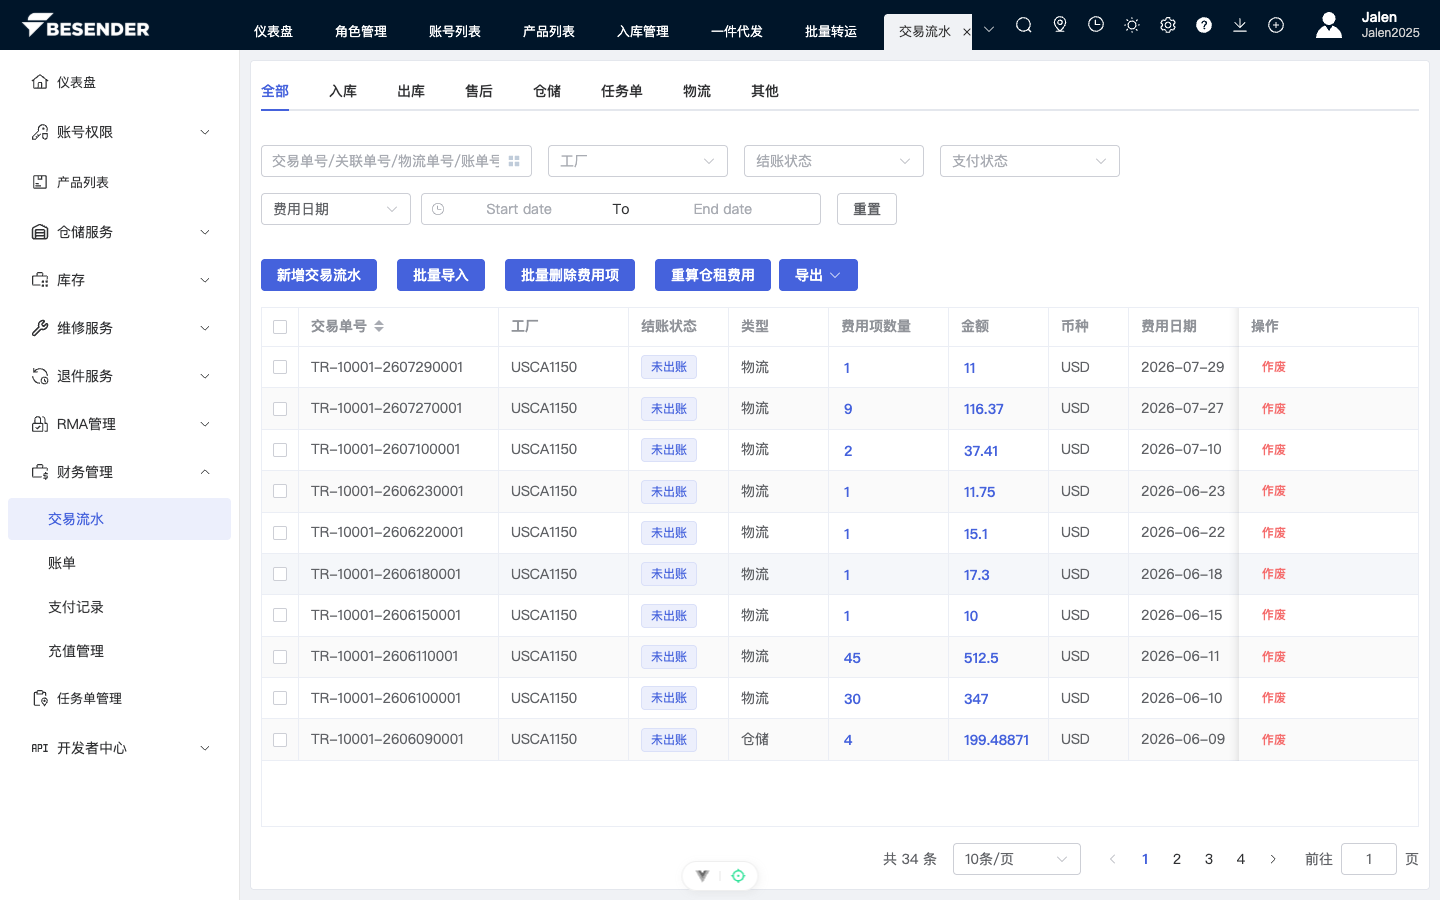Click the 重算仓租费用 button
The height and width of the screenshot is (900, 1440).
click(713, 275)
